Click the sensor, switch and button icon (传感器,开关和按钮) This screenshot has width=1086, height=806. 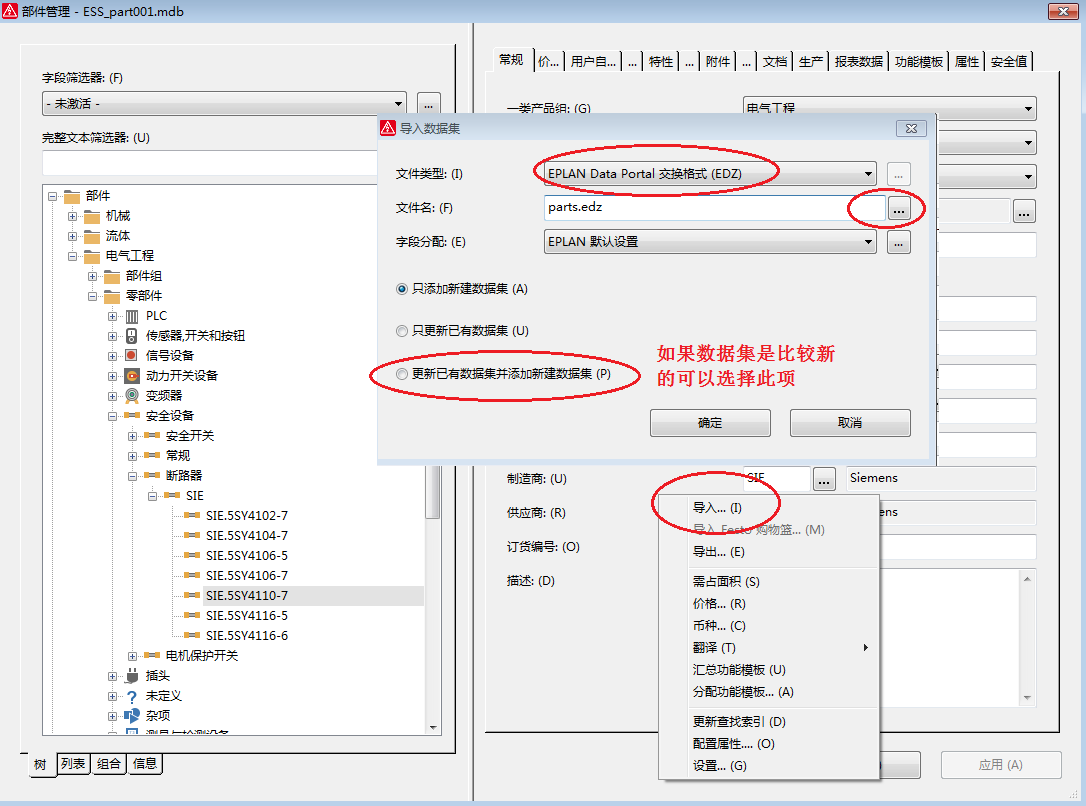tap(132, 336)
